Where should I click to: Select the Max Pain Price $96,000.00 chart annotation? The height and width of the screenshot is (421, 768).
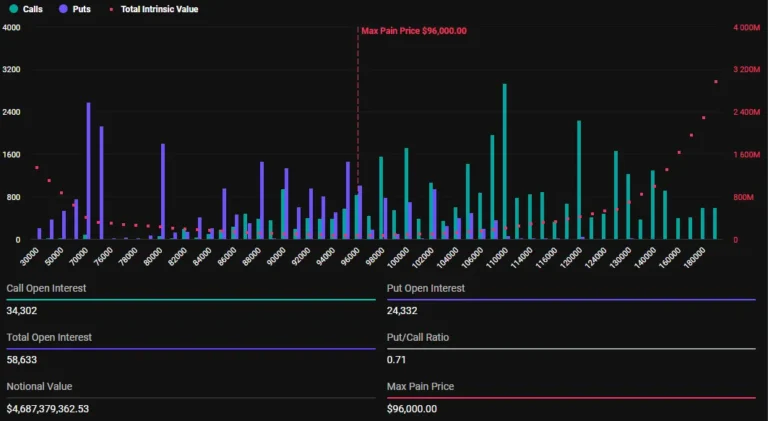(x=414, y=30)
